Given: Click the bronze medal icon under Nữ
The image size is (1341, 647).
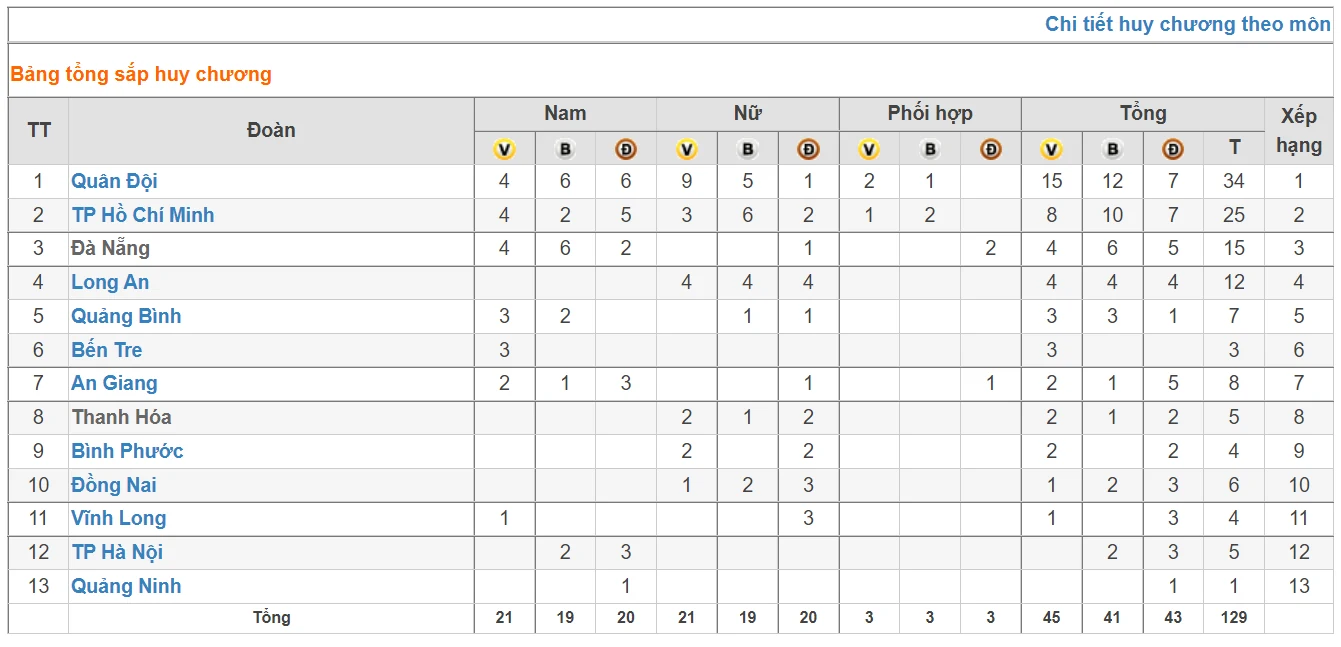Looking at the screenshot, I should 808,149.
